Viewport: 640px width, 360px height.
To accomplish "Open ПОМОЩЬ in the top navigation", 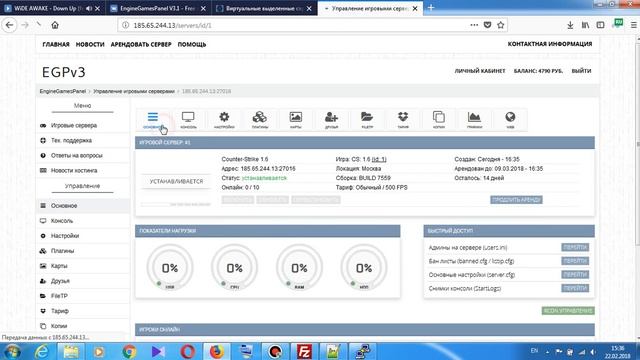I will pyautogui.click(x=192, y=44).
